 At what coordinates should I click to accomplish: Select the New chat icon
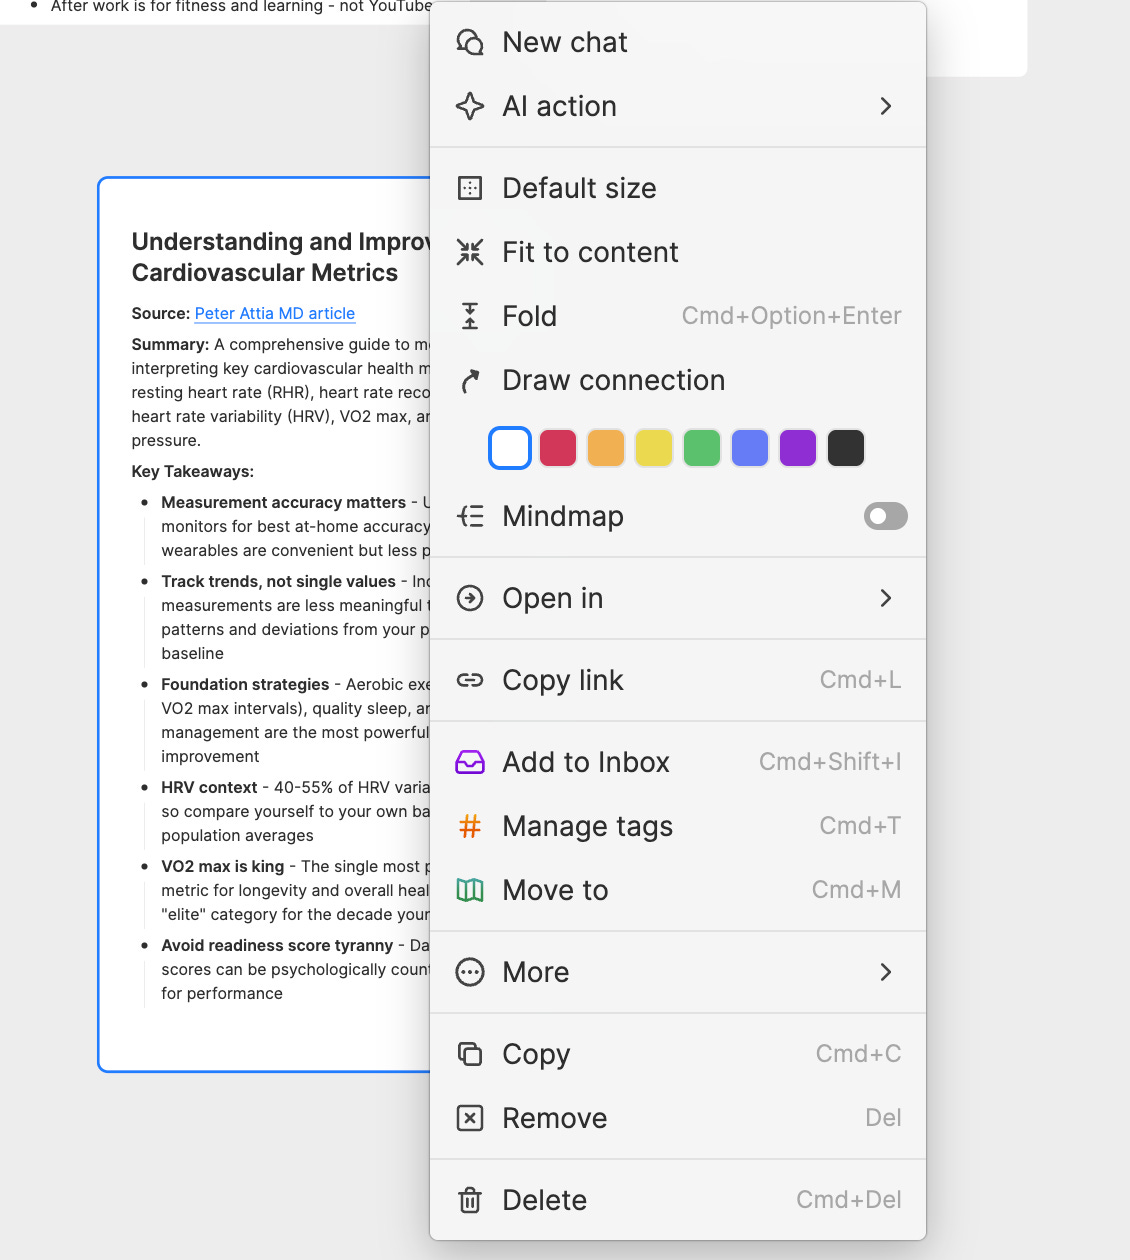pyautogui.click(x=469, y=42)
